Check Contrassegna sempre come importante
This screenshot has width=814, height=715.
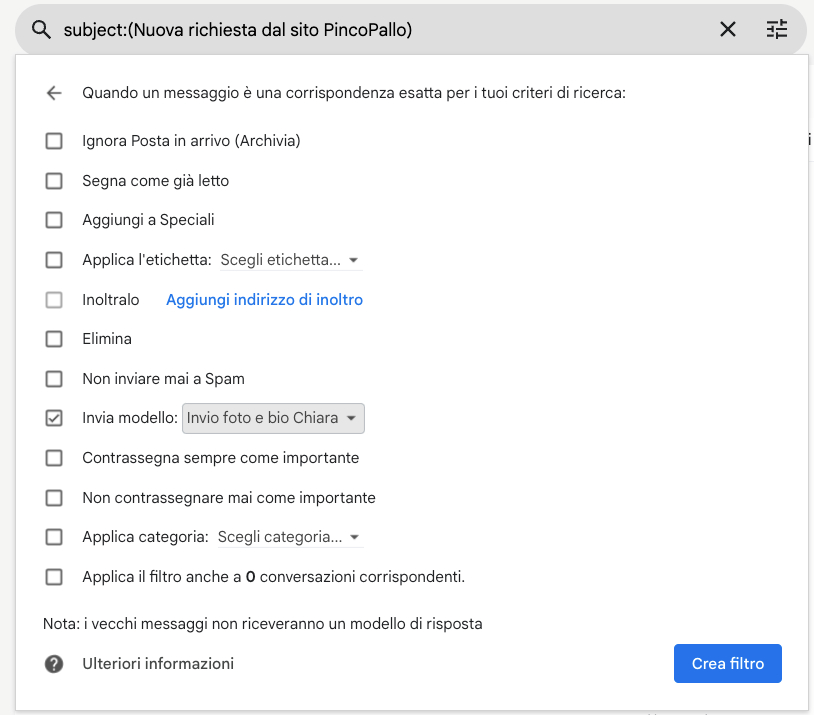pos(54,458)
